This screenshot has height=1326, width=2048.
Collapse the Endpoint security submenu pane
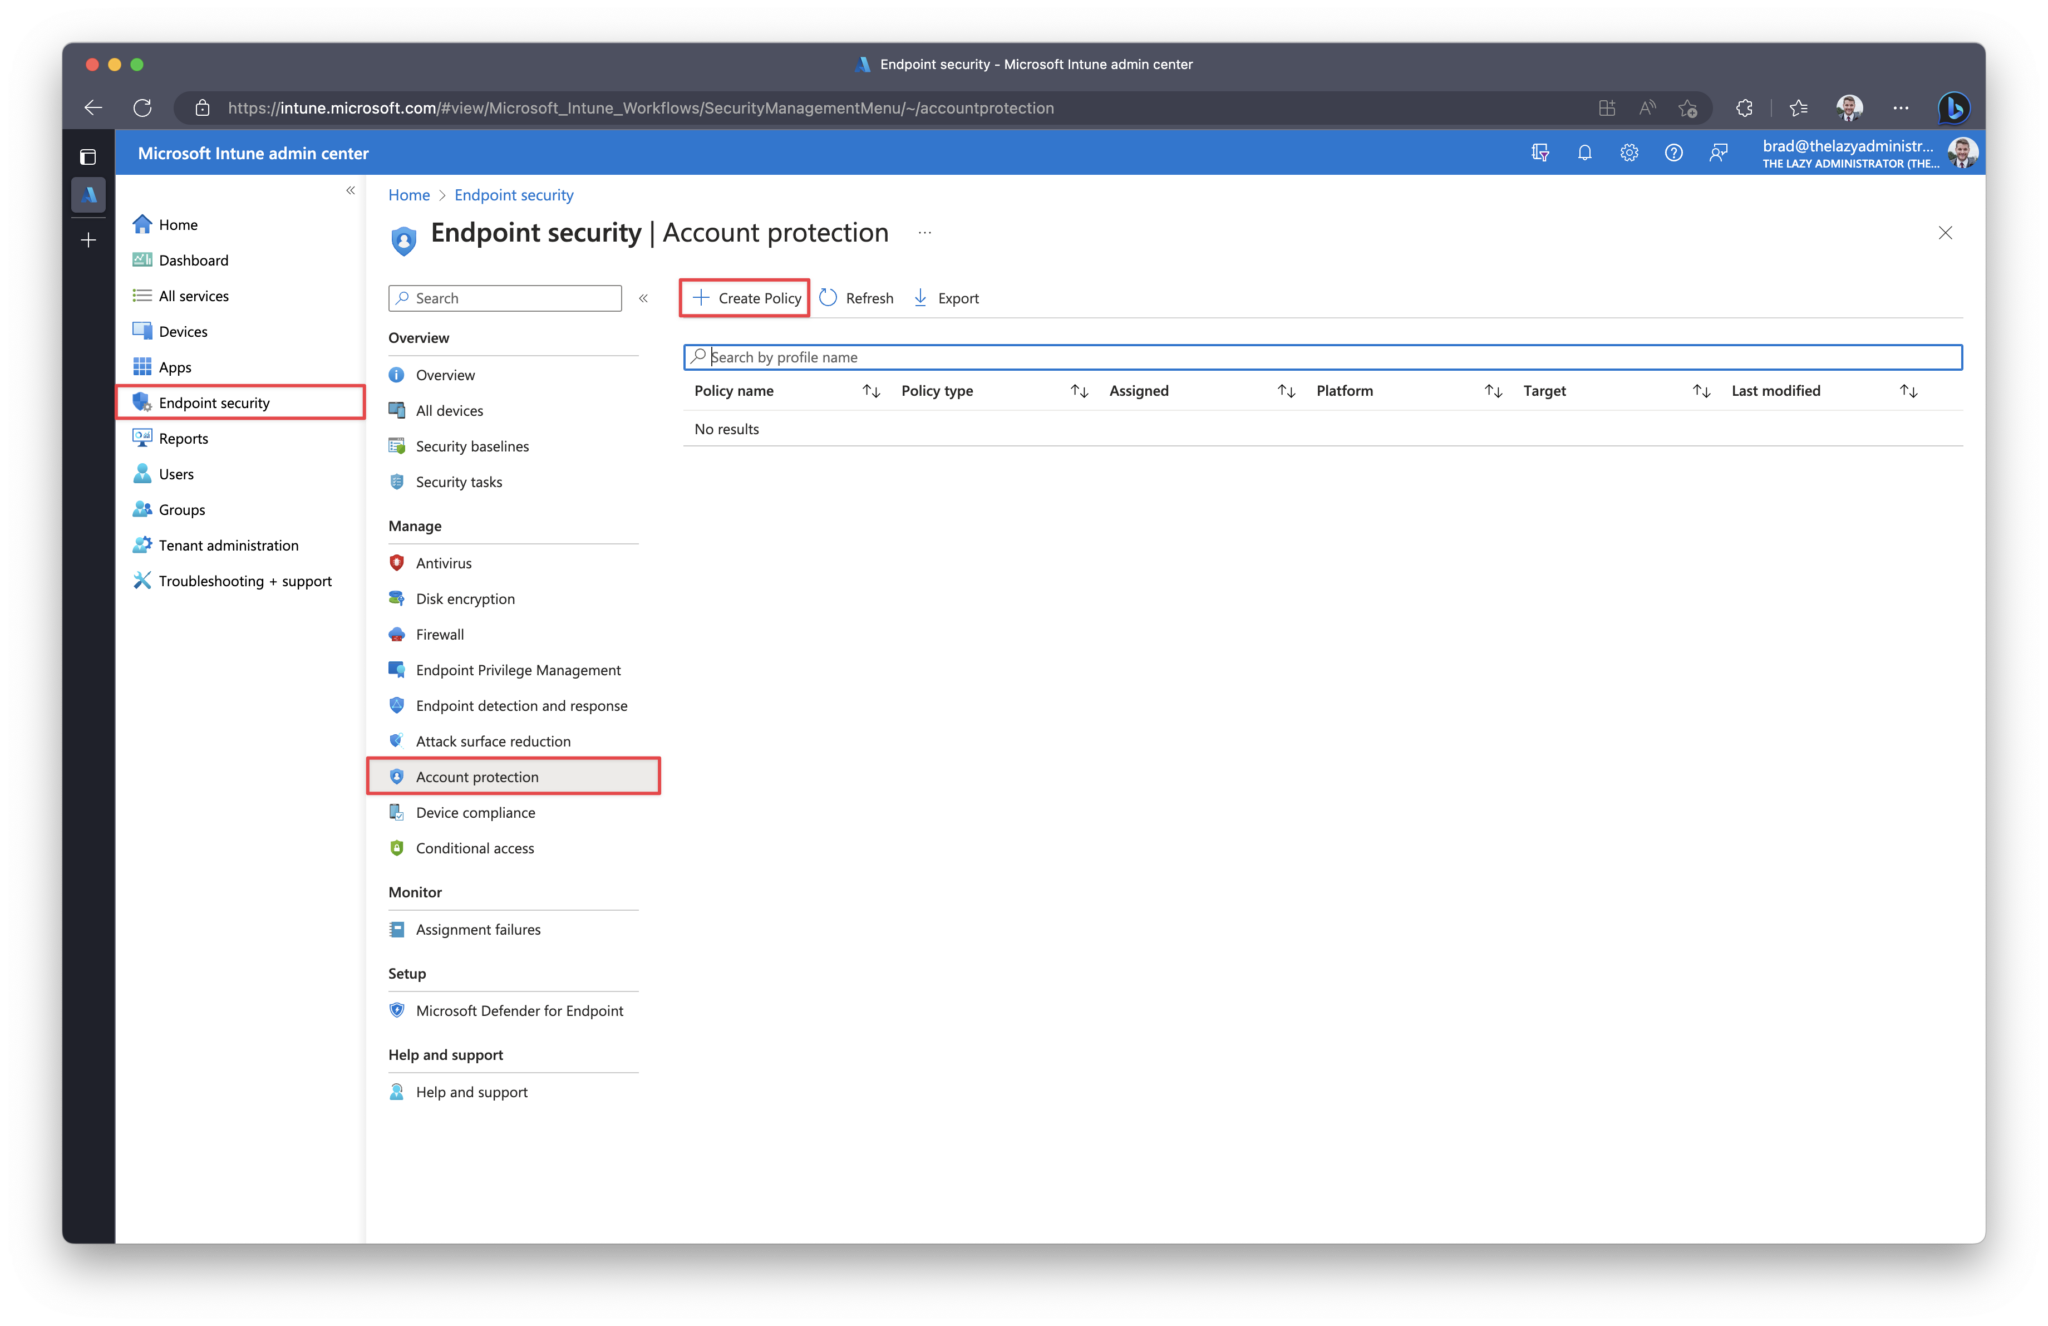click(x=643, y=298)
